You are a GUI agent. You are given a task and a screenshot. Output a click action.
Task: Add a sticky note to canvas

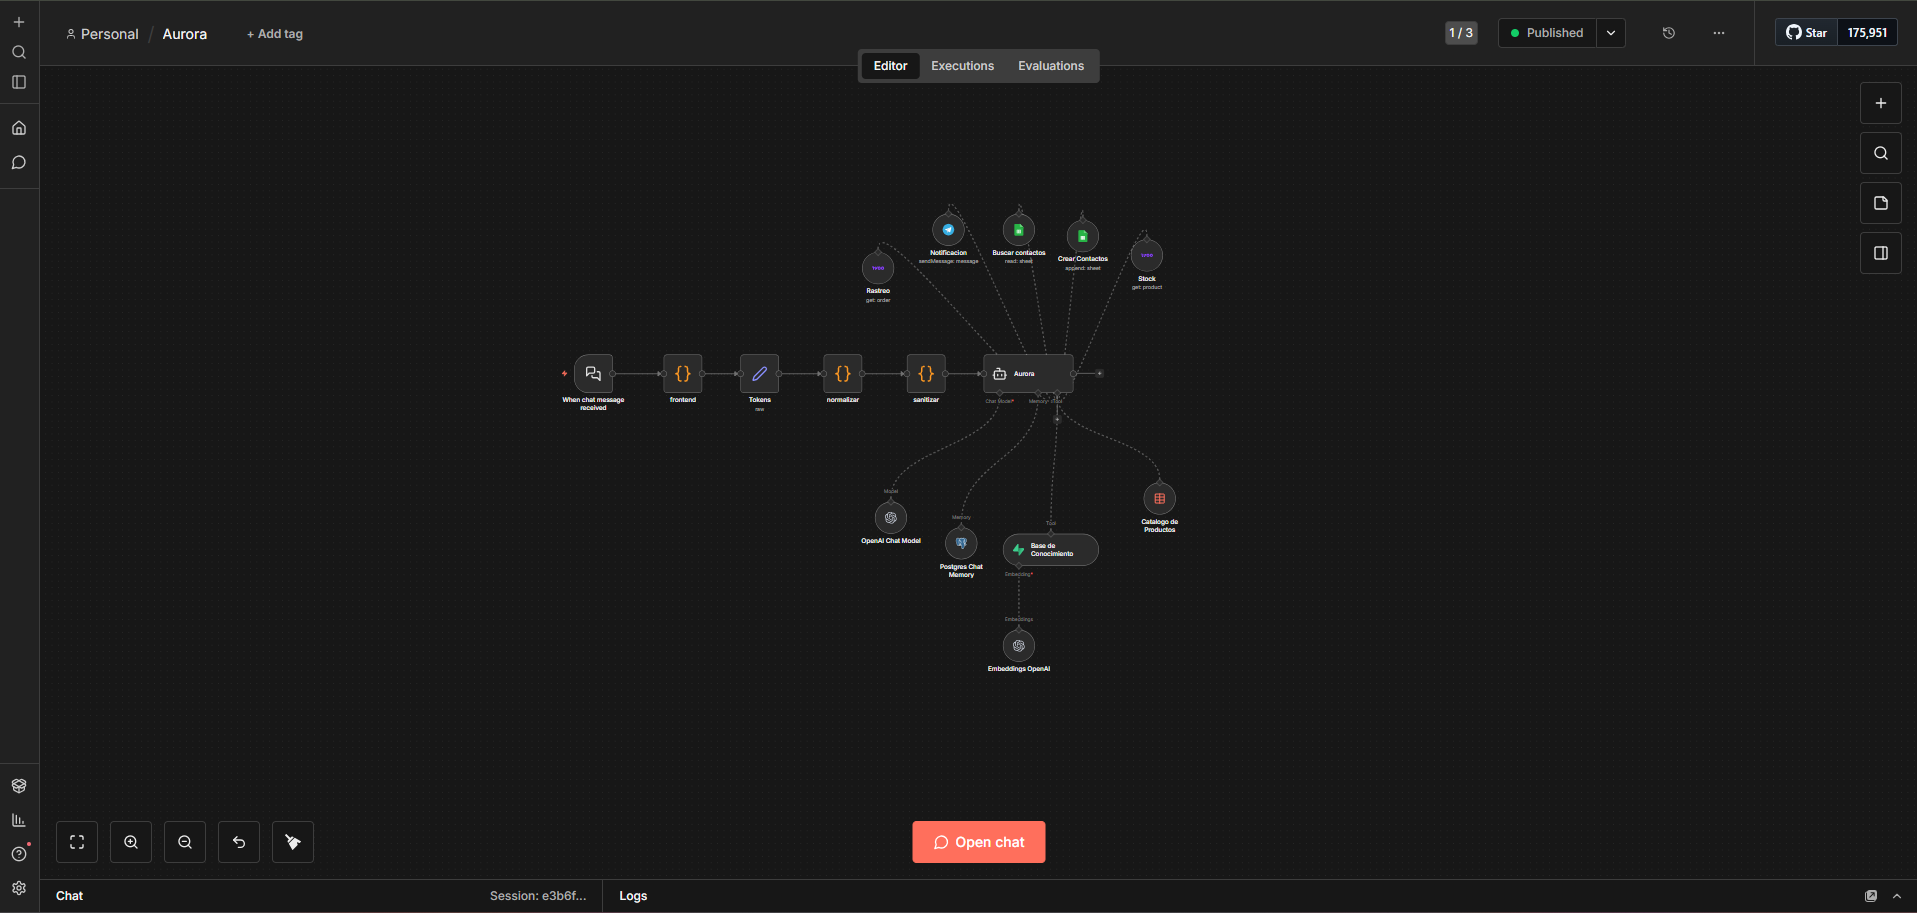coord(1880,203)
